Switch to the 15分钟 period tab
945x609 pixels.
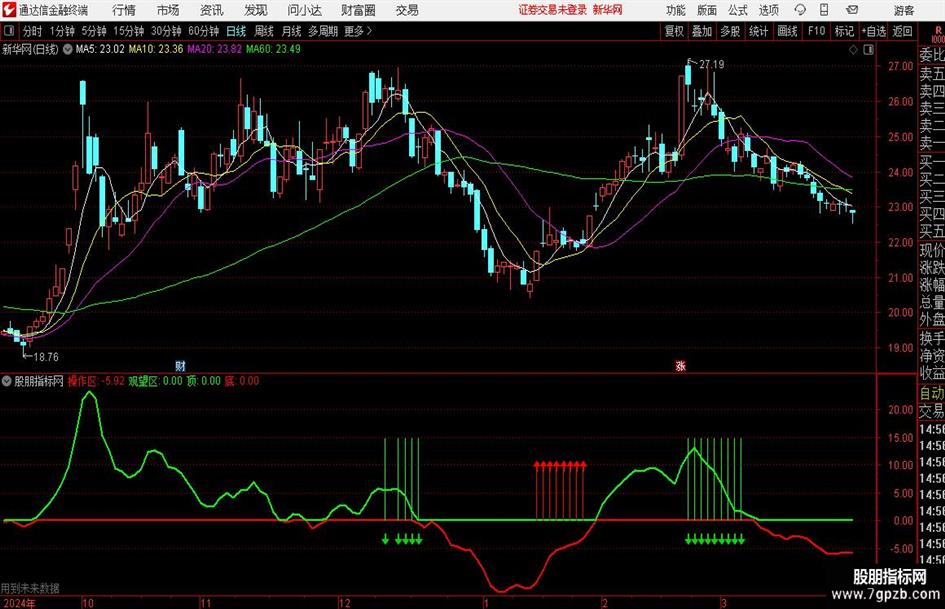click(x=129, y=31)
